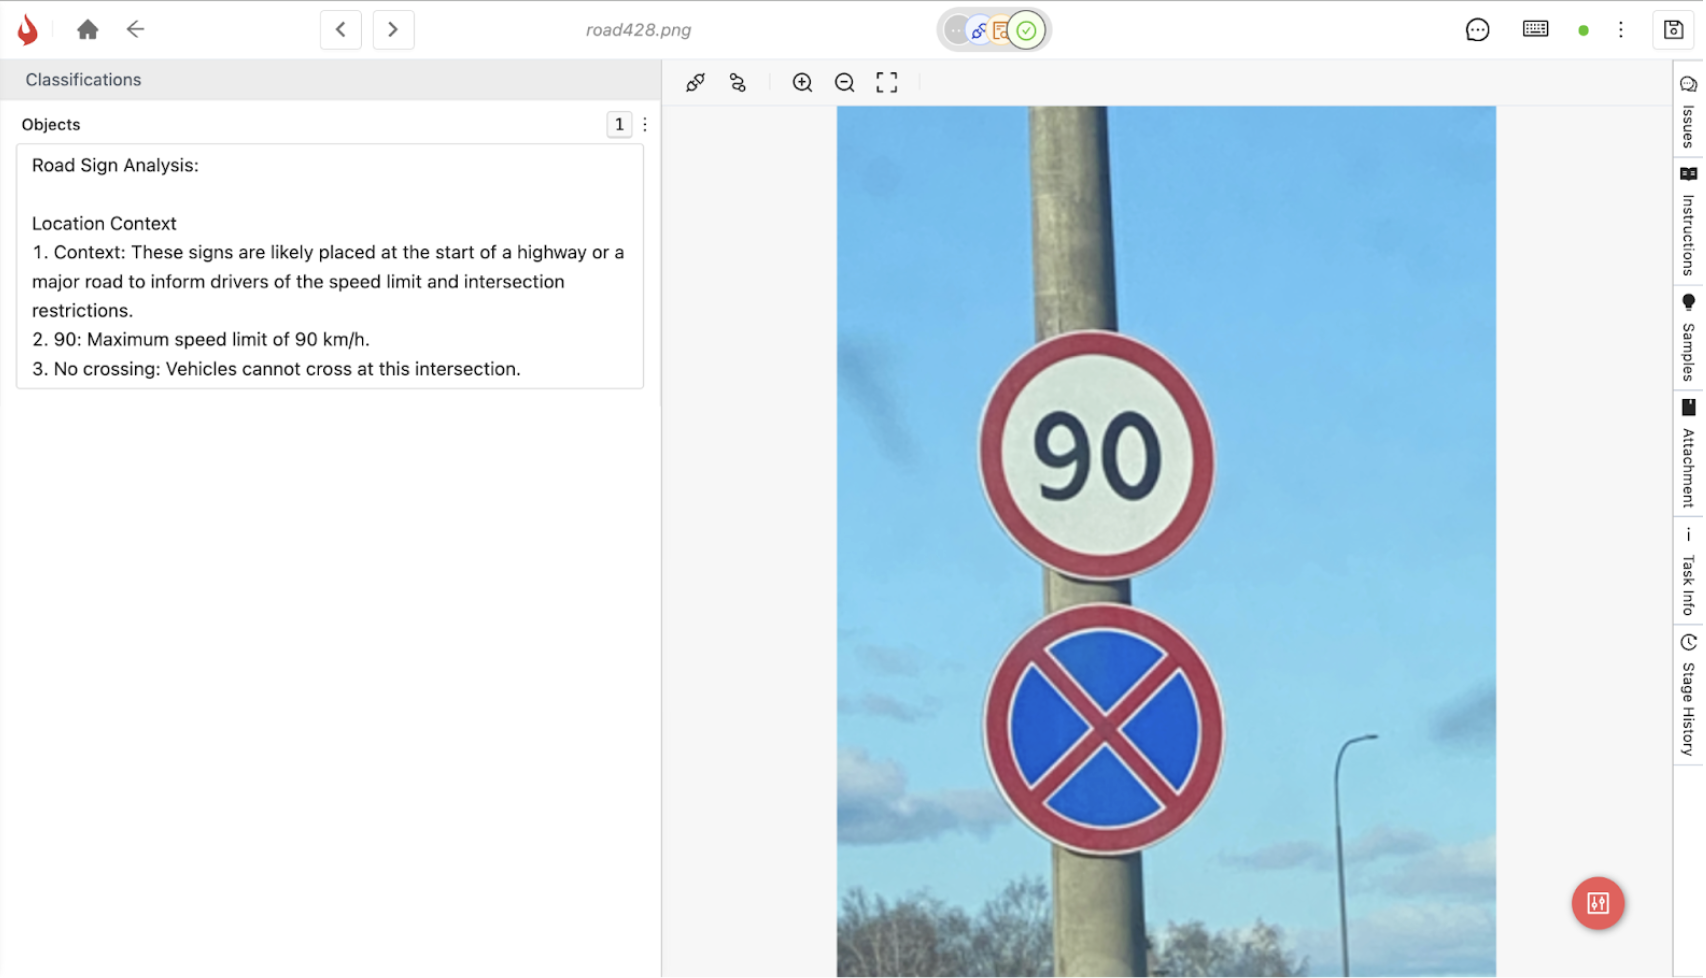This screenshot has height=978, width=1706.
Task: Select the green checkmark complete stage
Action: pos(1027,31)
